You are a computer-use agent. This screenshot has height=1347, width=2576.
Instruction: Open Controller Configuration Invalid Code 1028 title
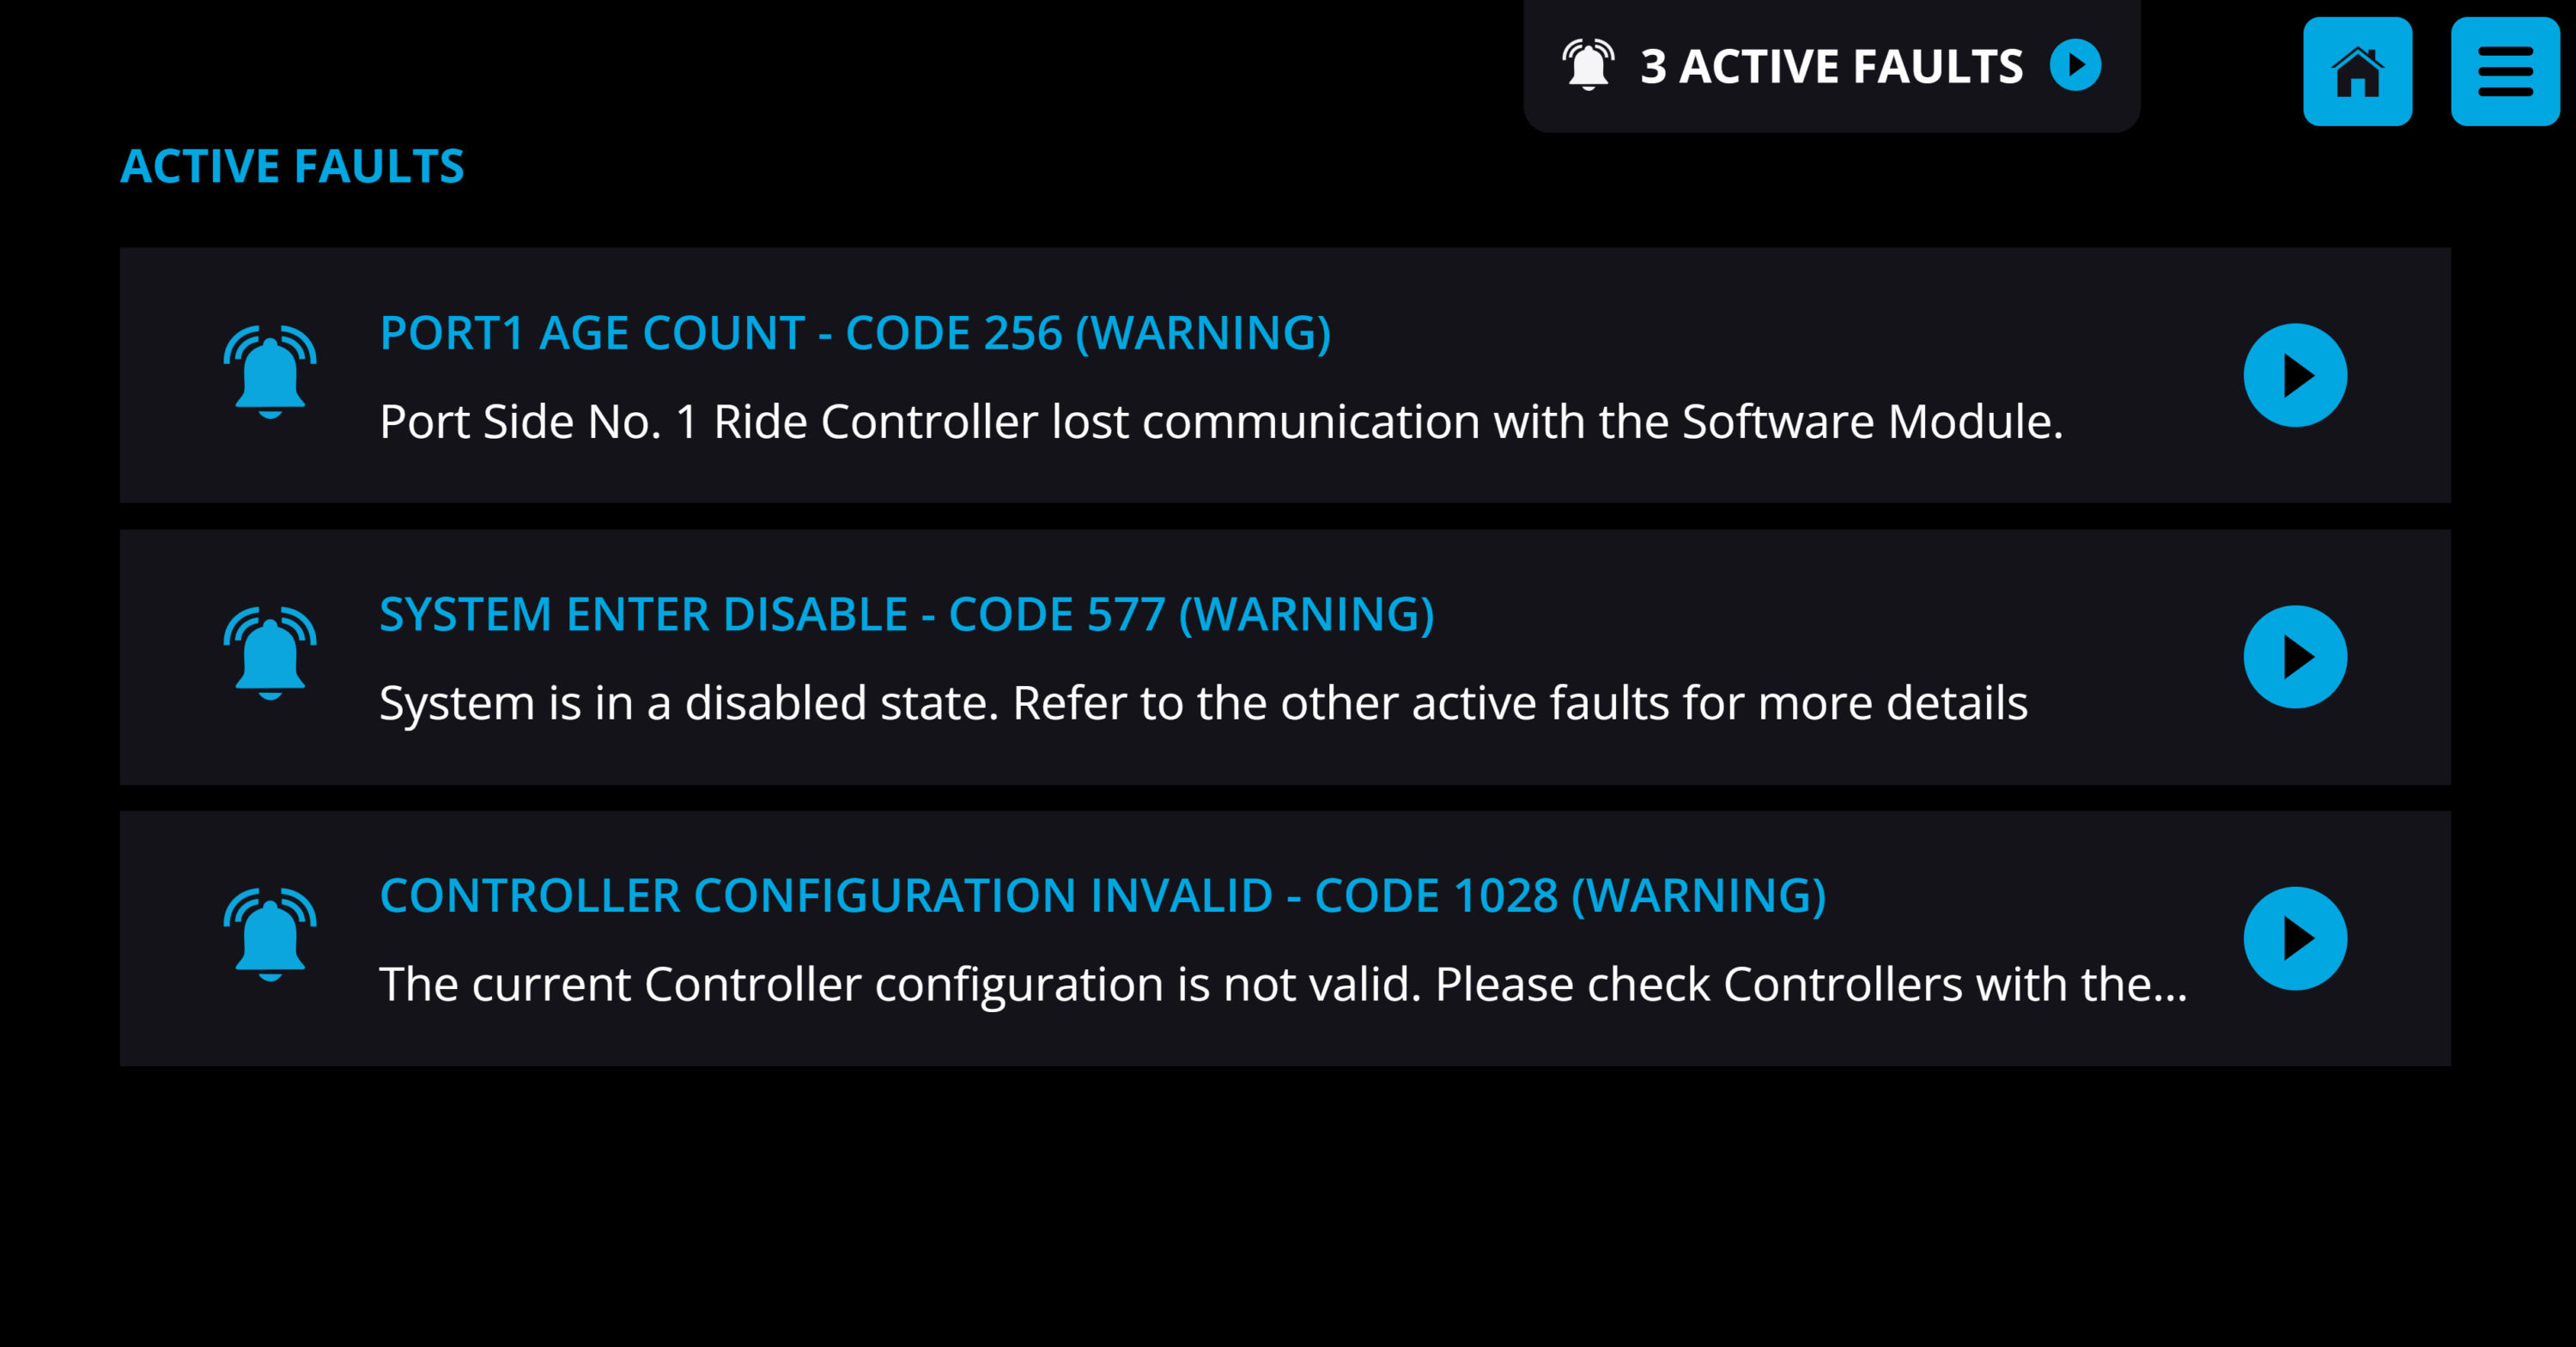click(x=1102, y=896)
